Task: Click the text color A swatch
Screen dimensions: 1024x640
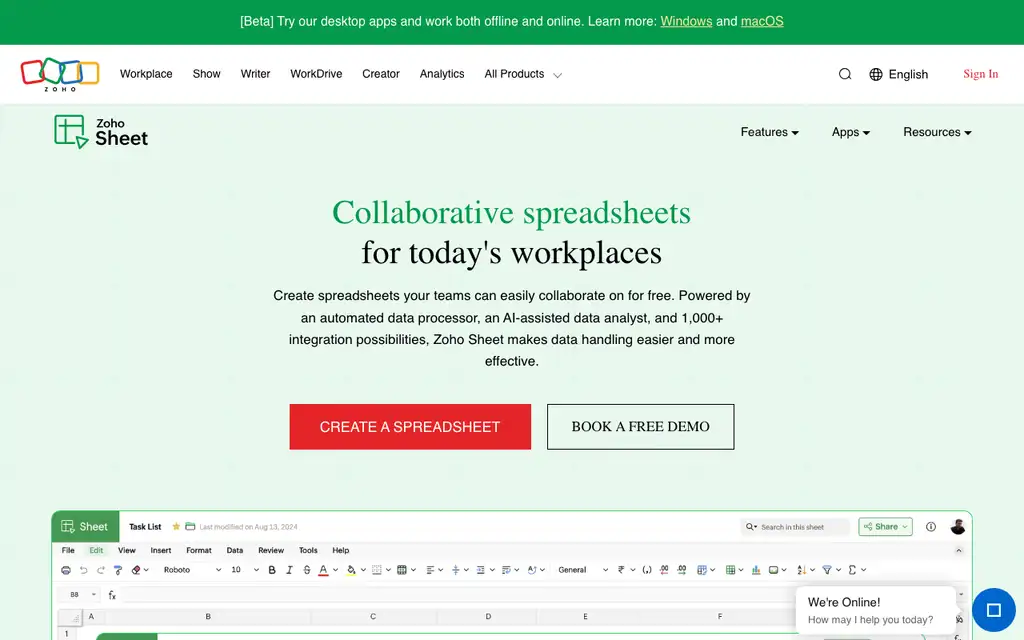Action: [323, 569]
